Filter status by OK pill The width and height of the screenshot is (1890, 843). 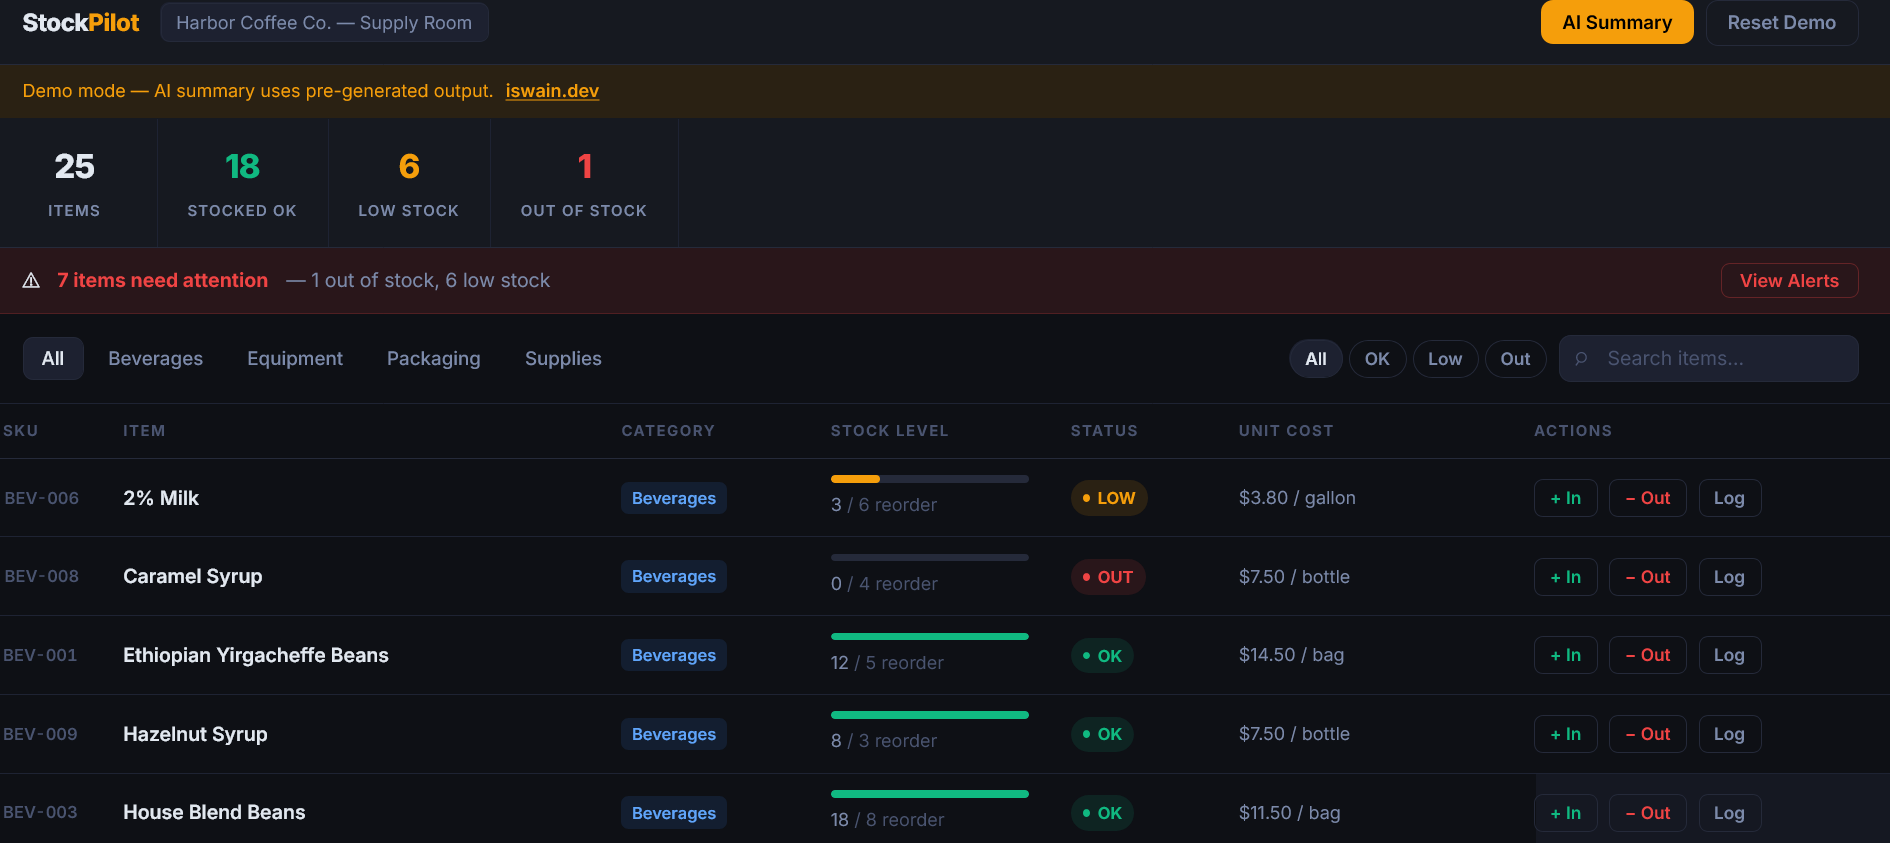(x=1377, y=359)
